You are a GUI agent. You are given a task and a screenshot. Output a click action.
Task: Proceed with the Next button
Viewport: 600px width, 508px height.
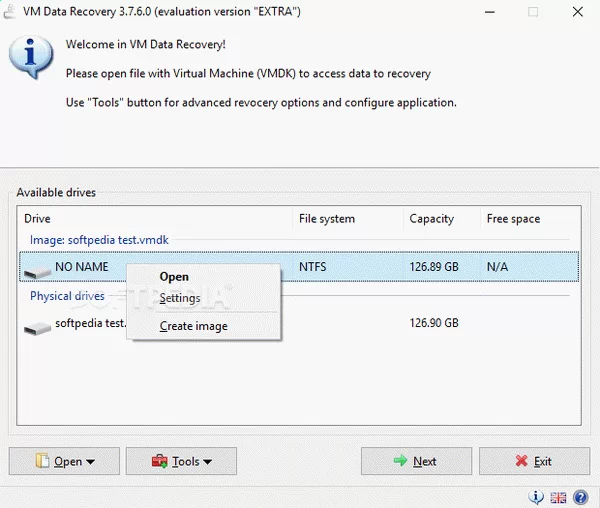[x=416, y=461]
